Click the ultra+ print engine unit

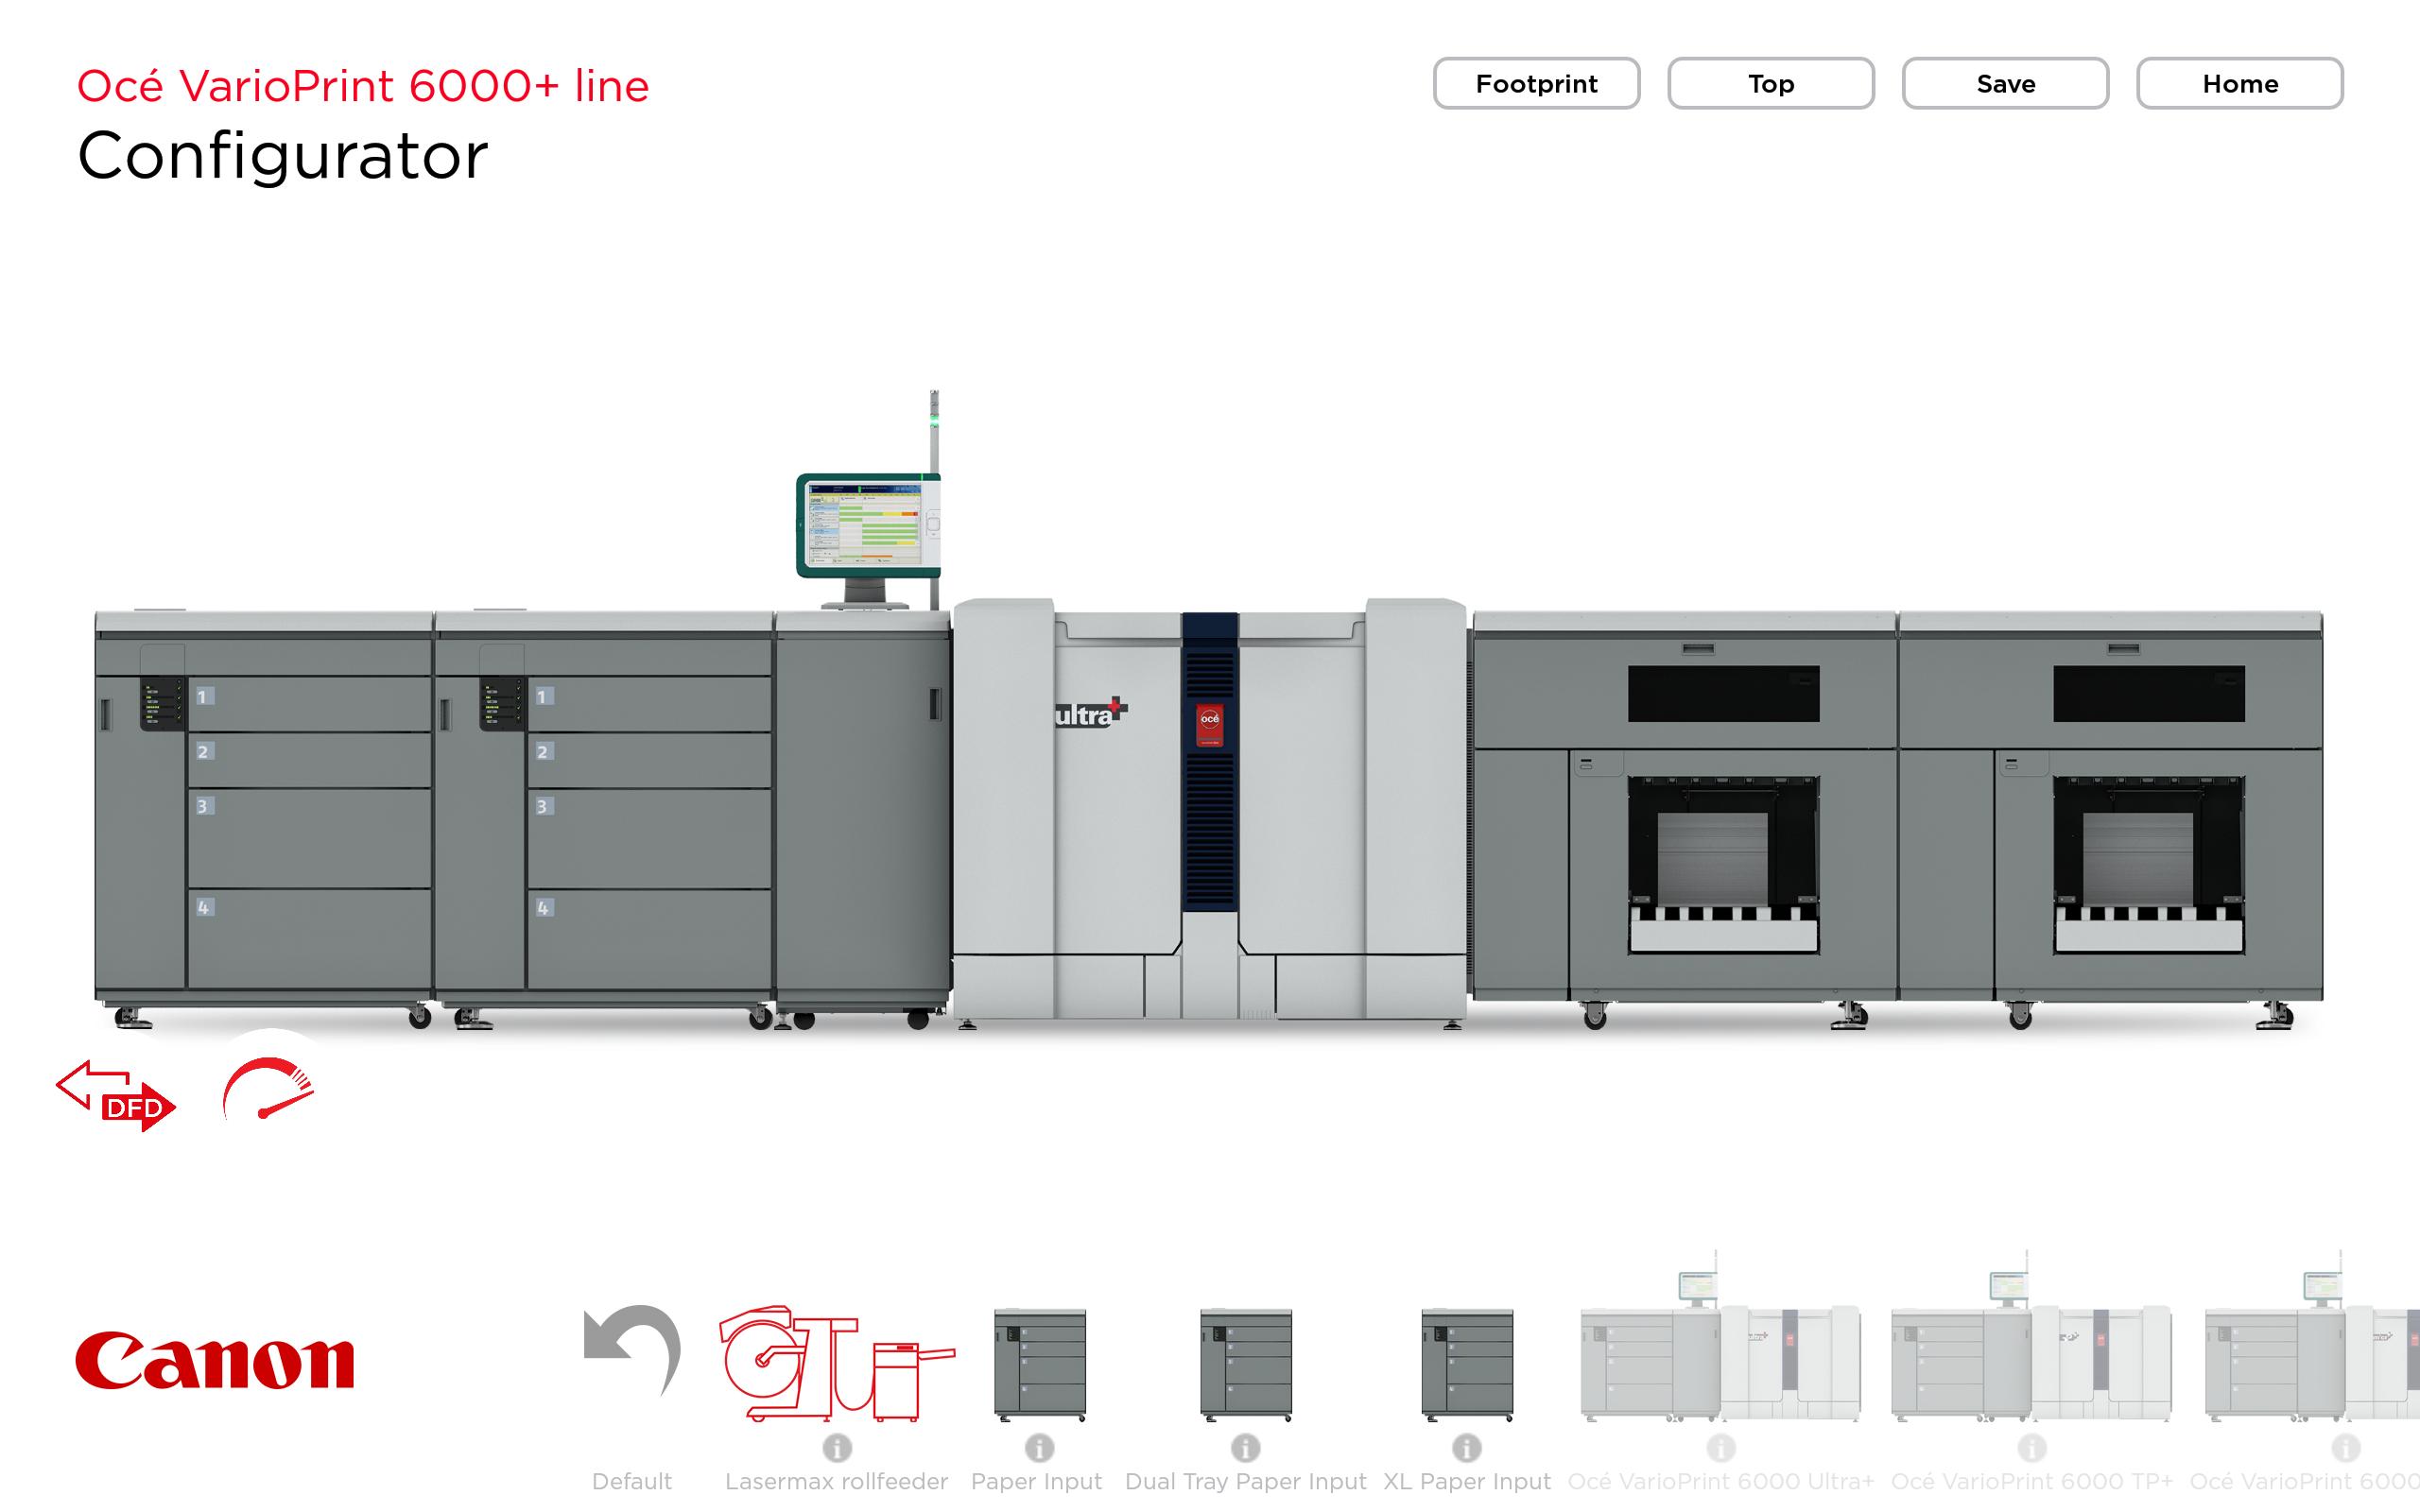1209,812
